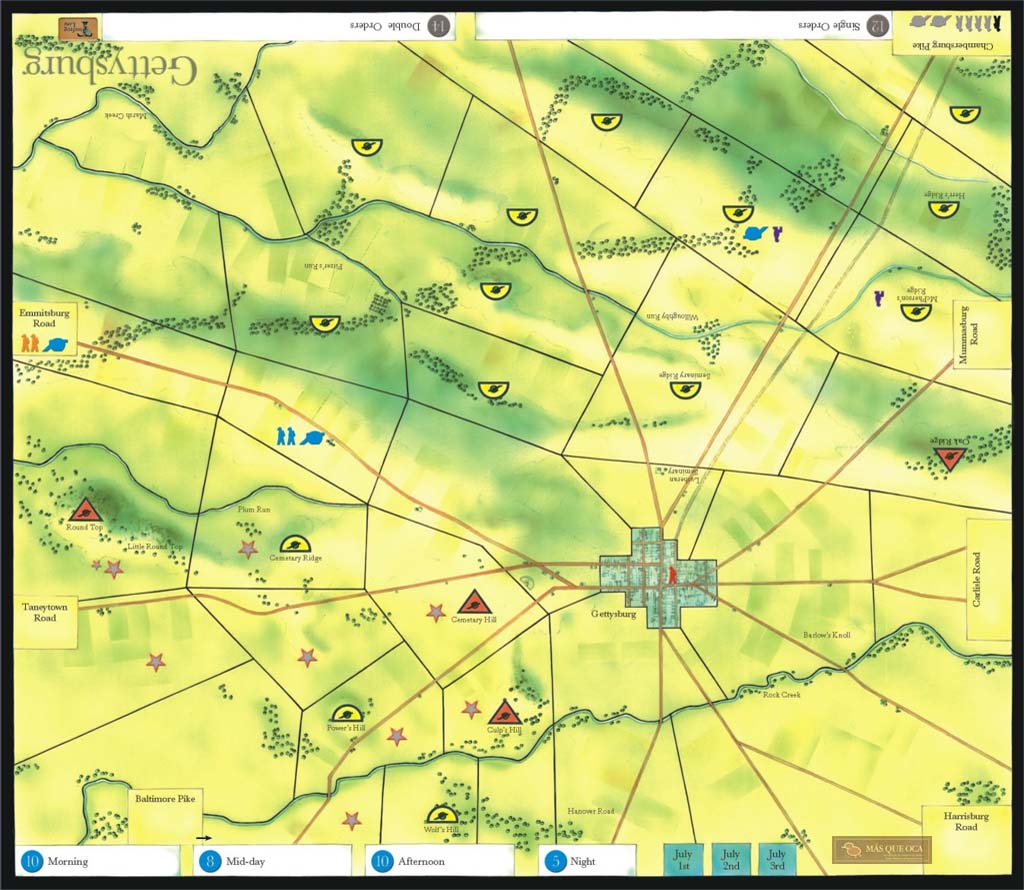Select the blue 10 circle next to Afternoon

point(382,861)
